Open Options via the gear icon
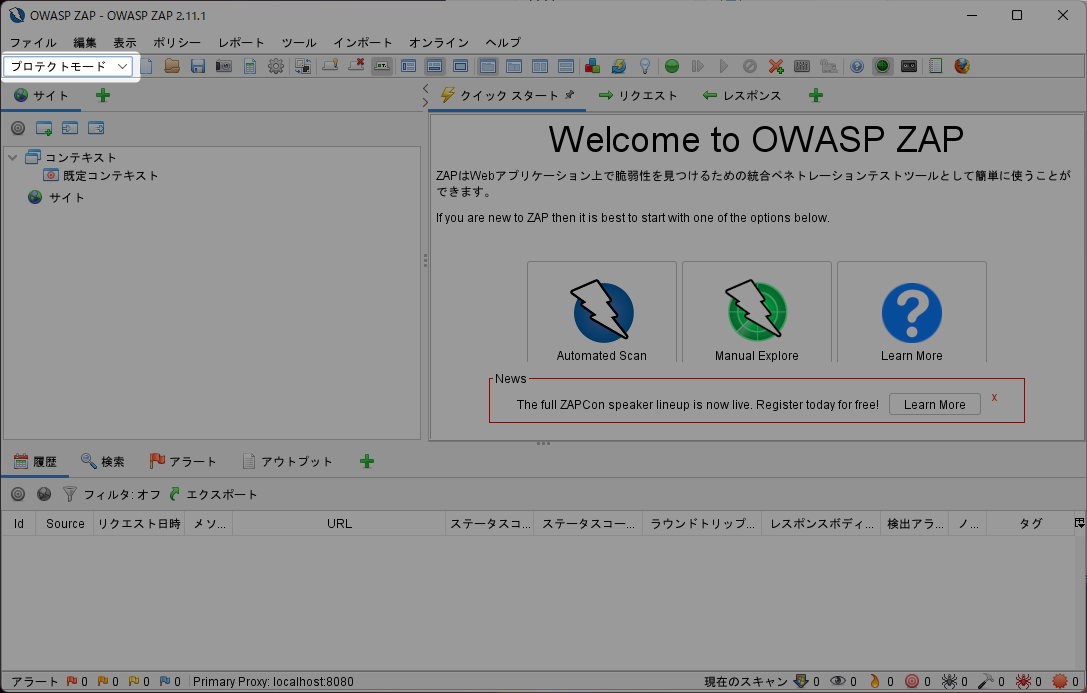1087x693 pixels. coord(276,67)
